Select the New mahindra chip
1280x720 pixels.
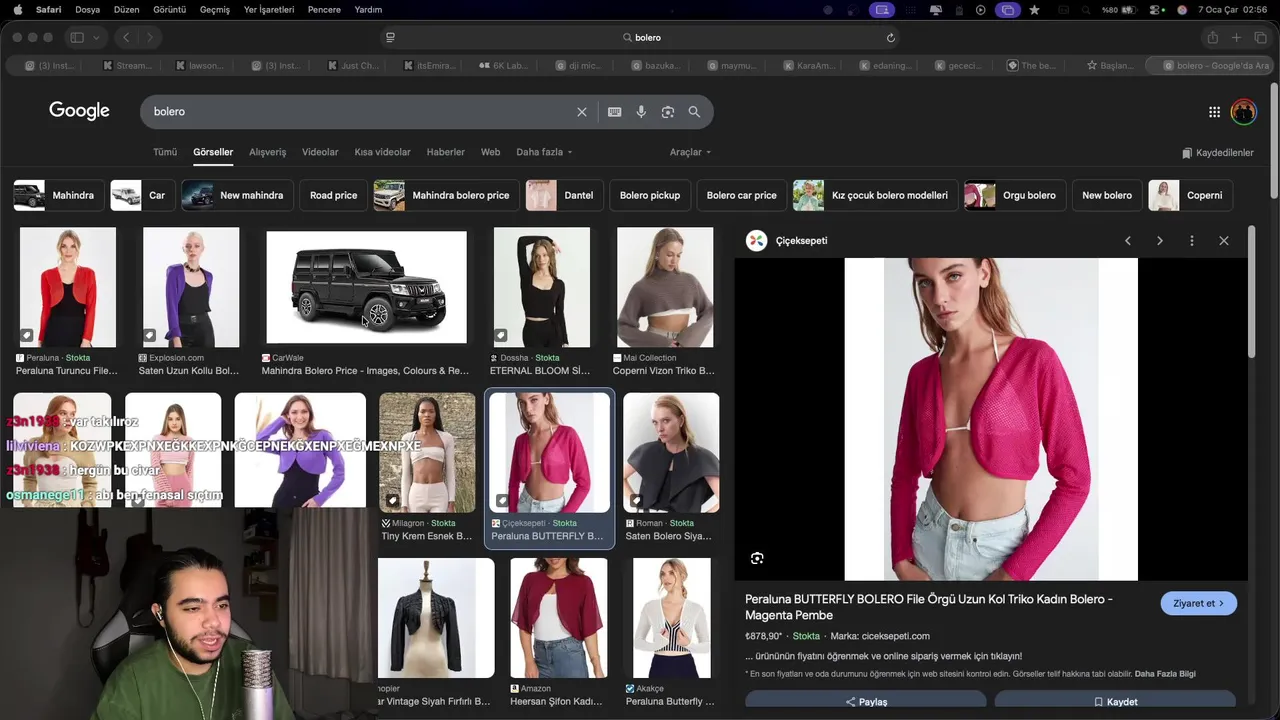[238, 195]
